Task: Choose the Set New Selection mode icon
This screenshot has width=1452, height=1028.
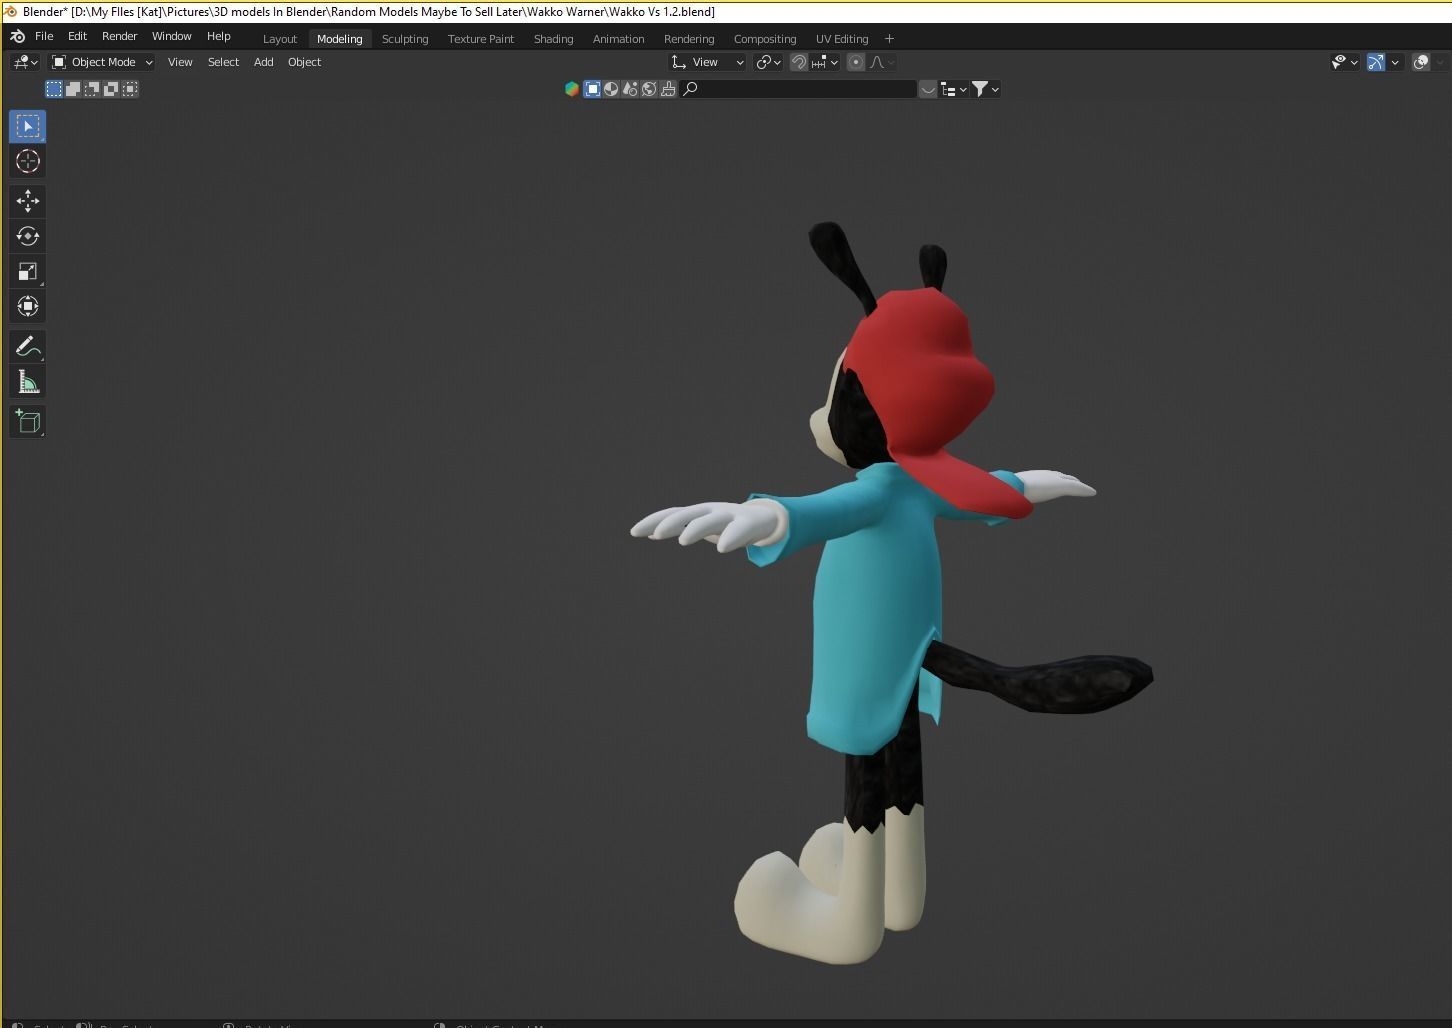Action: (x=54, y=89)
